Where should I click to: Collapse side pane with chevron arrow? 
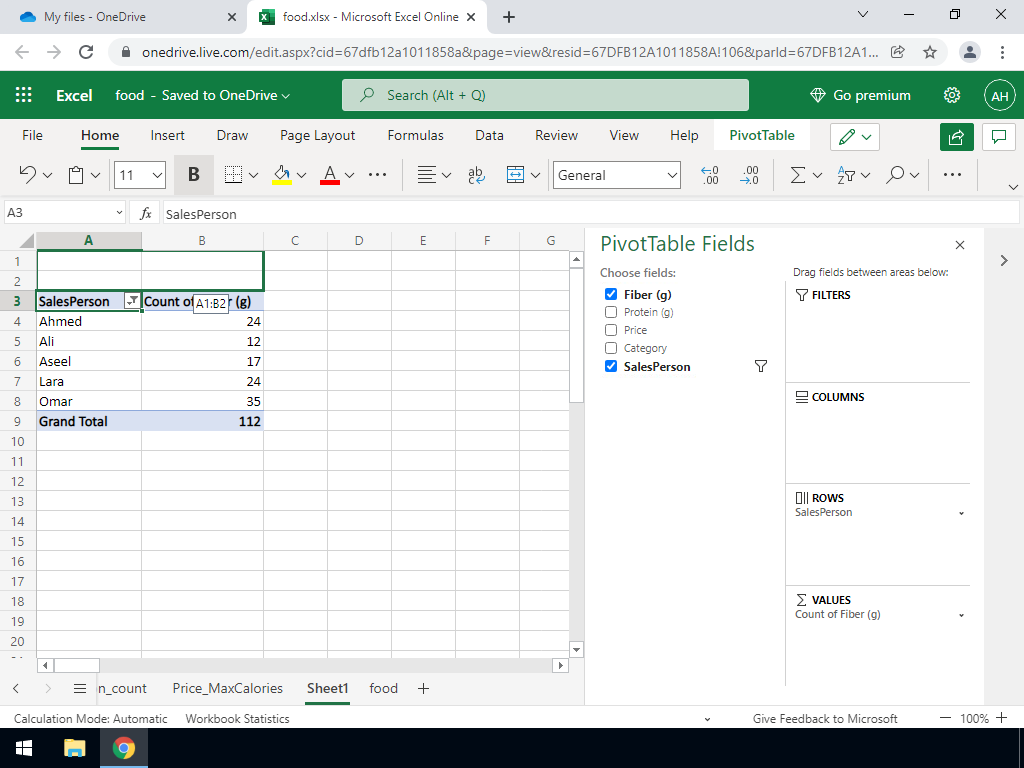click(x=1004, y=261)
